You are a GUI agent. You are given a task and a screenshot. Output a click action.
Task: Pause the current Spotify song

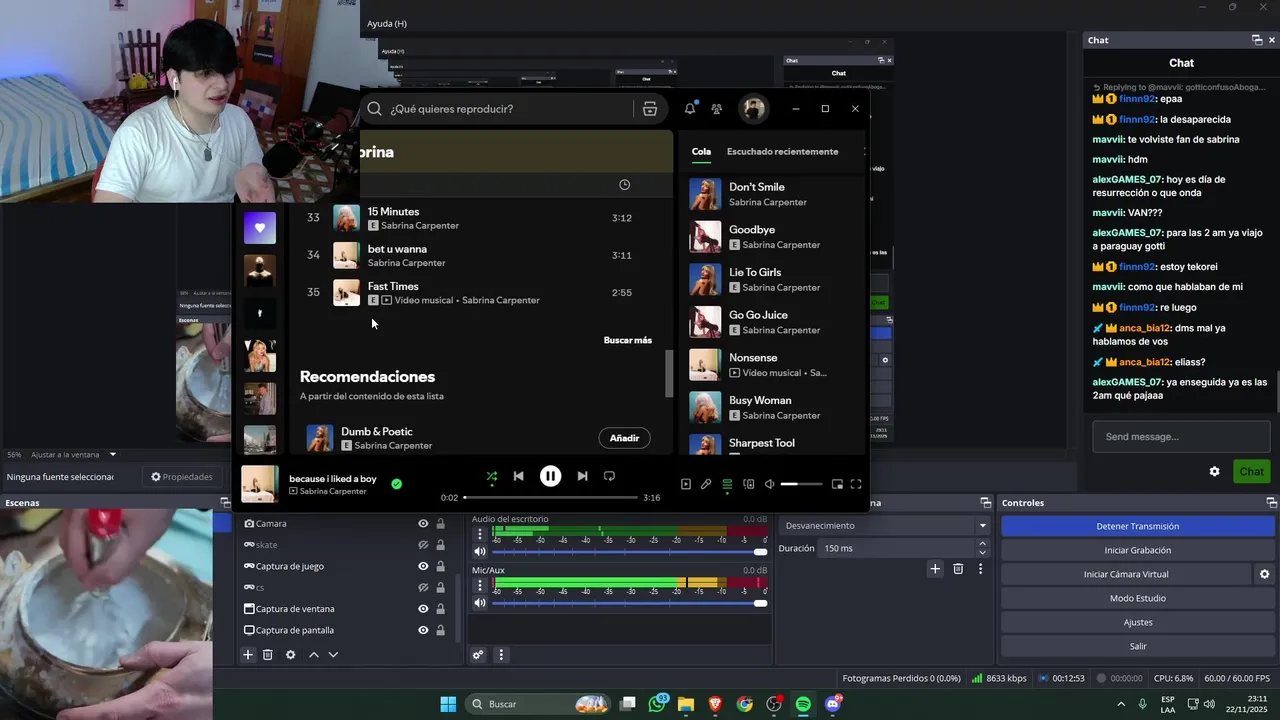[x=550, y=476]
